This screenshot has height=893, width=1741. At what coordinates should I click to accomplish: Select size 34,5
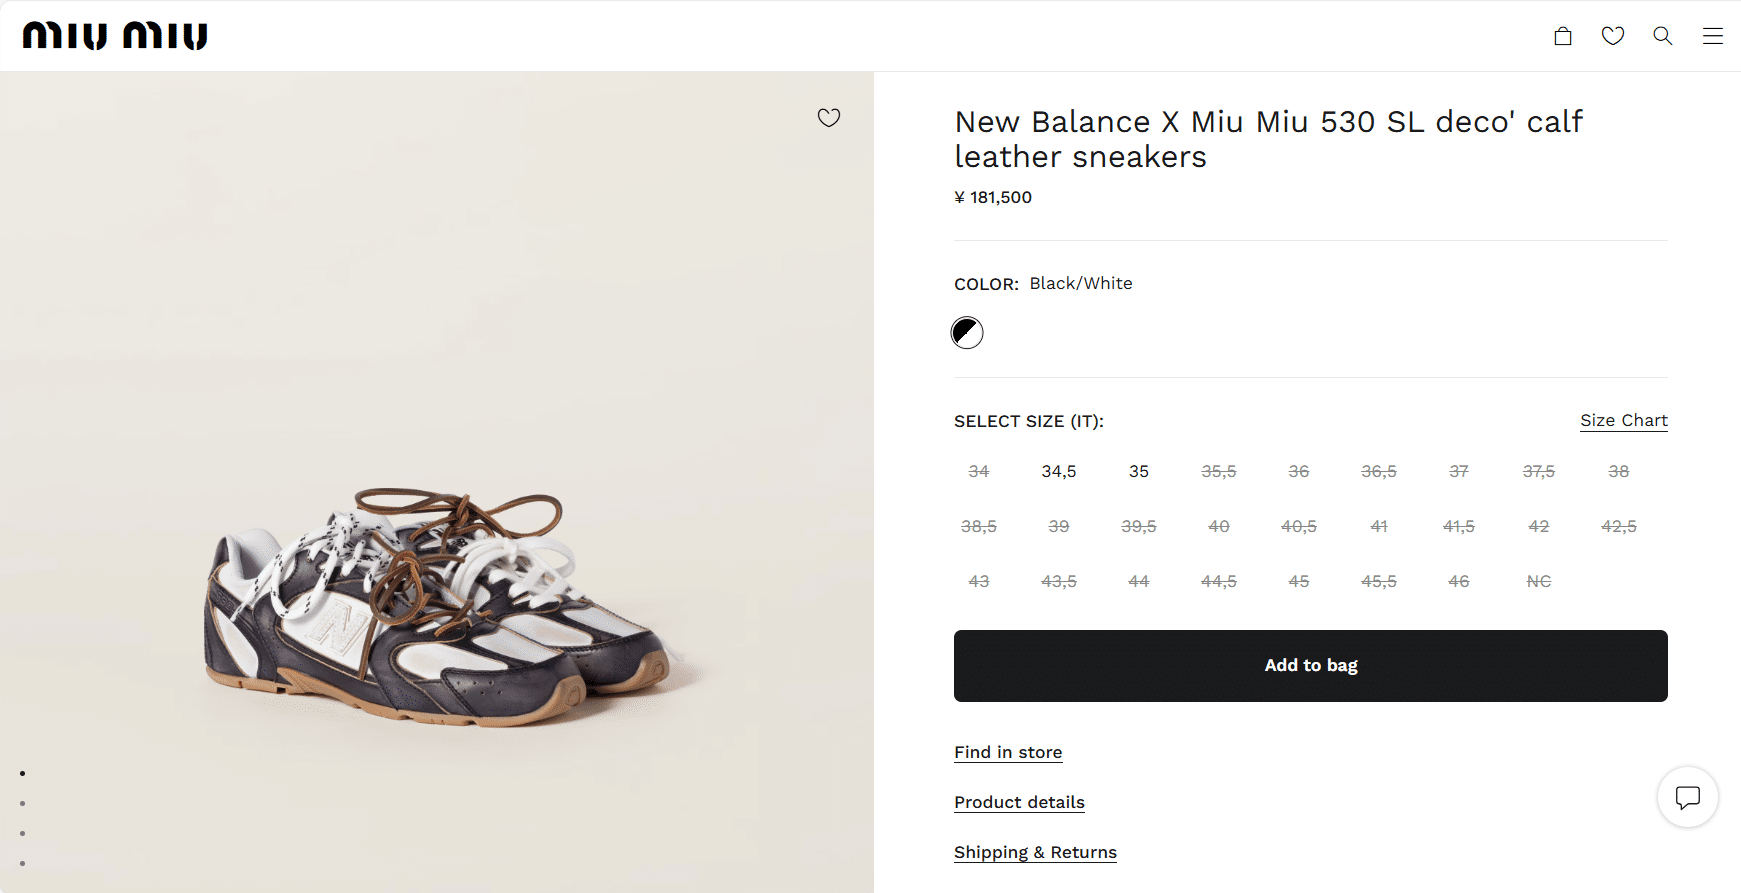(1059, 471)
